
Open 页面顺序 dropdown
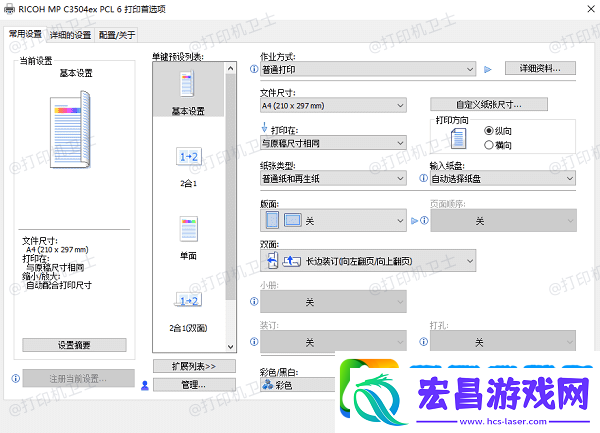pyautogui.click(x=503, y=220)
